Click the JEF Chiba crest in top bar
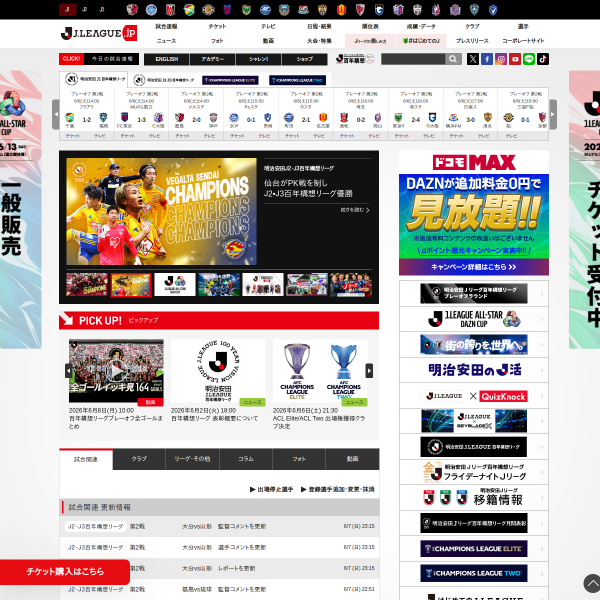 coord(189,10)
